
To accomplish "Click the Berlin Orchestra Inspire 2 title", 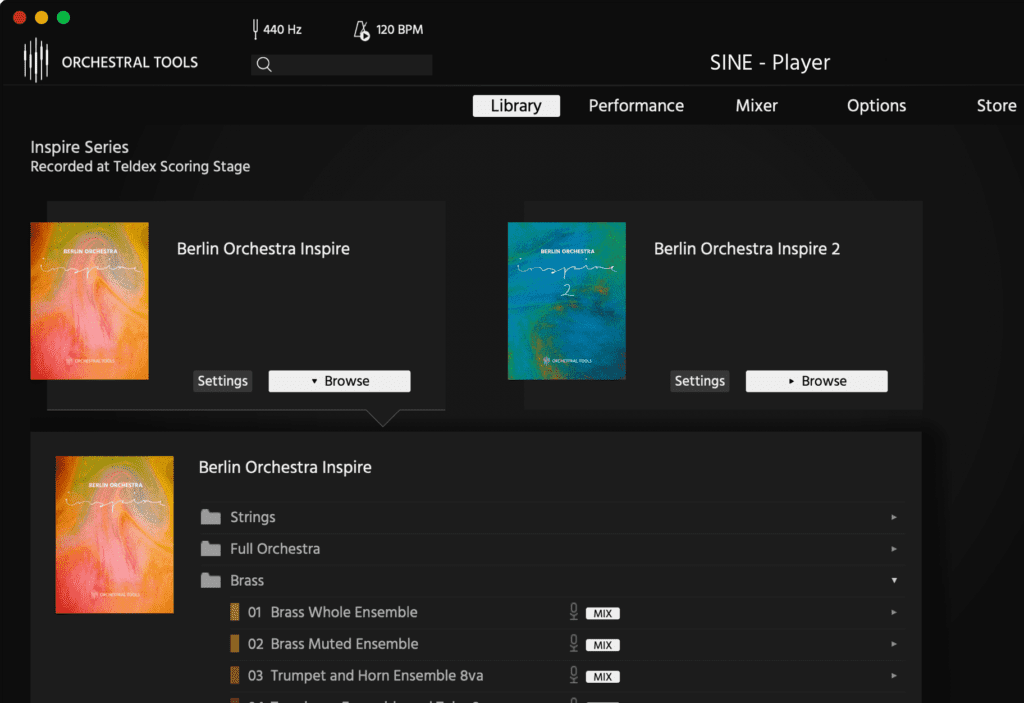I will pyautogui.click(x=746, y=249).
